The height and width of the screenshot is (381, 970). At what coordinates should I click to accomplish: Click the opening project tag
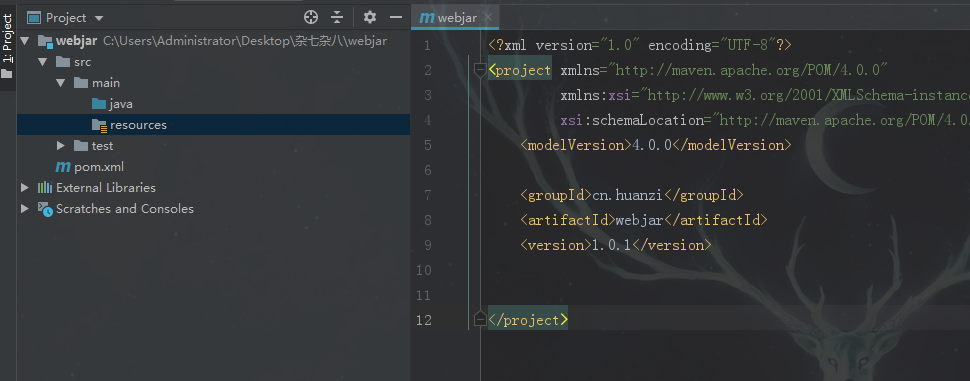pyautogui.click(x=520, y=71)
